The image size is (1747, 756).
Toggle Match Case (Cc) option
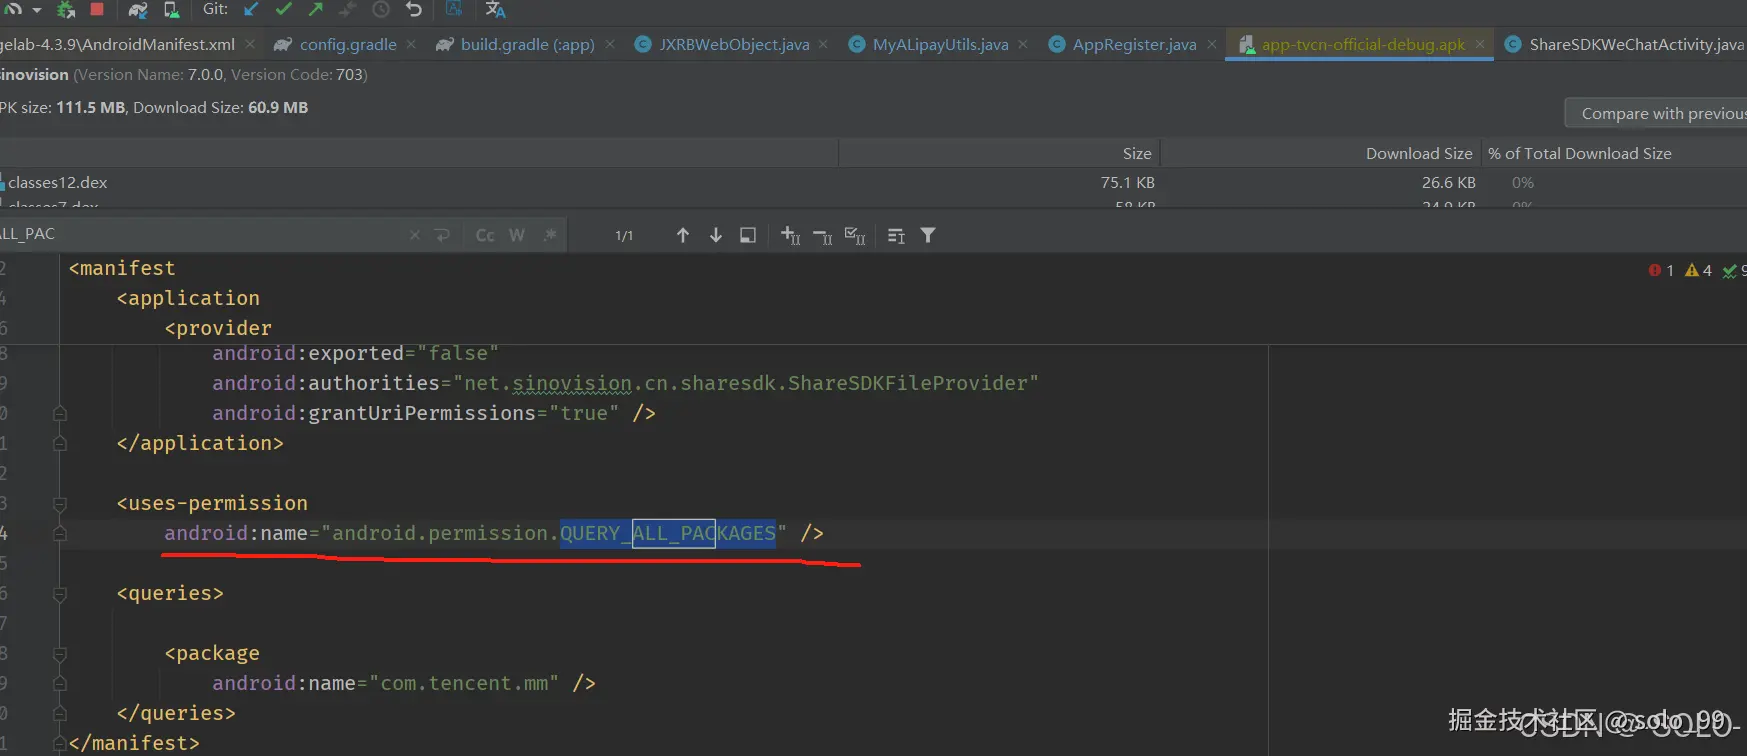[485, 235]
